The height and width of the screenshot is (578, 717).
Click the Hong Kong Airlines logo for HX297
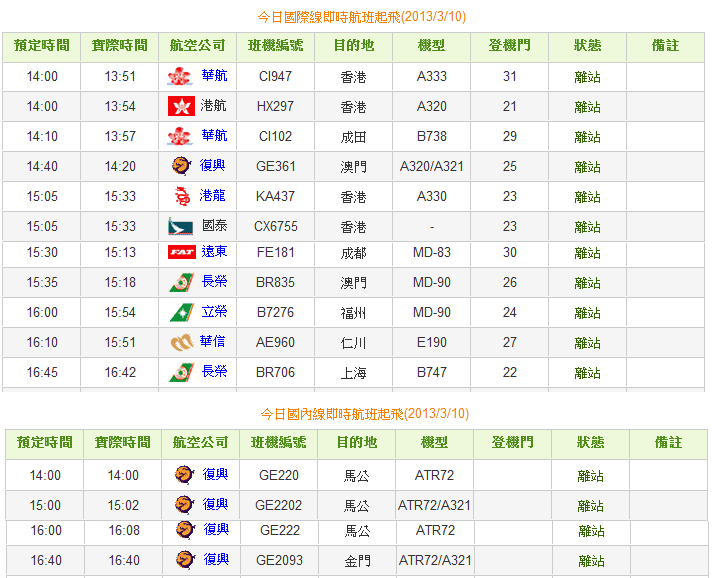coord(181,107)
